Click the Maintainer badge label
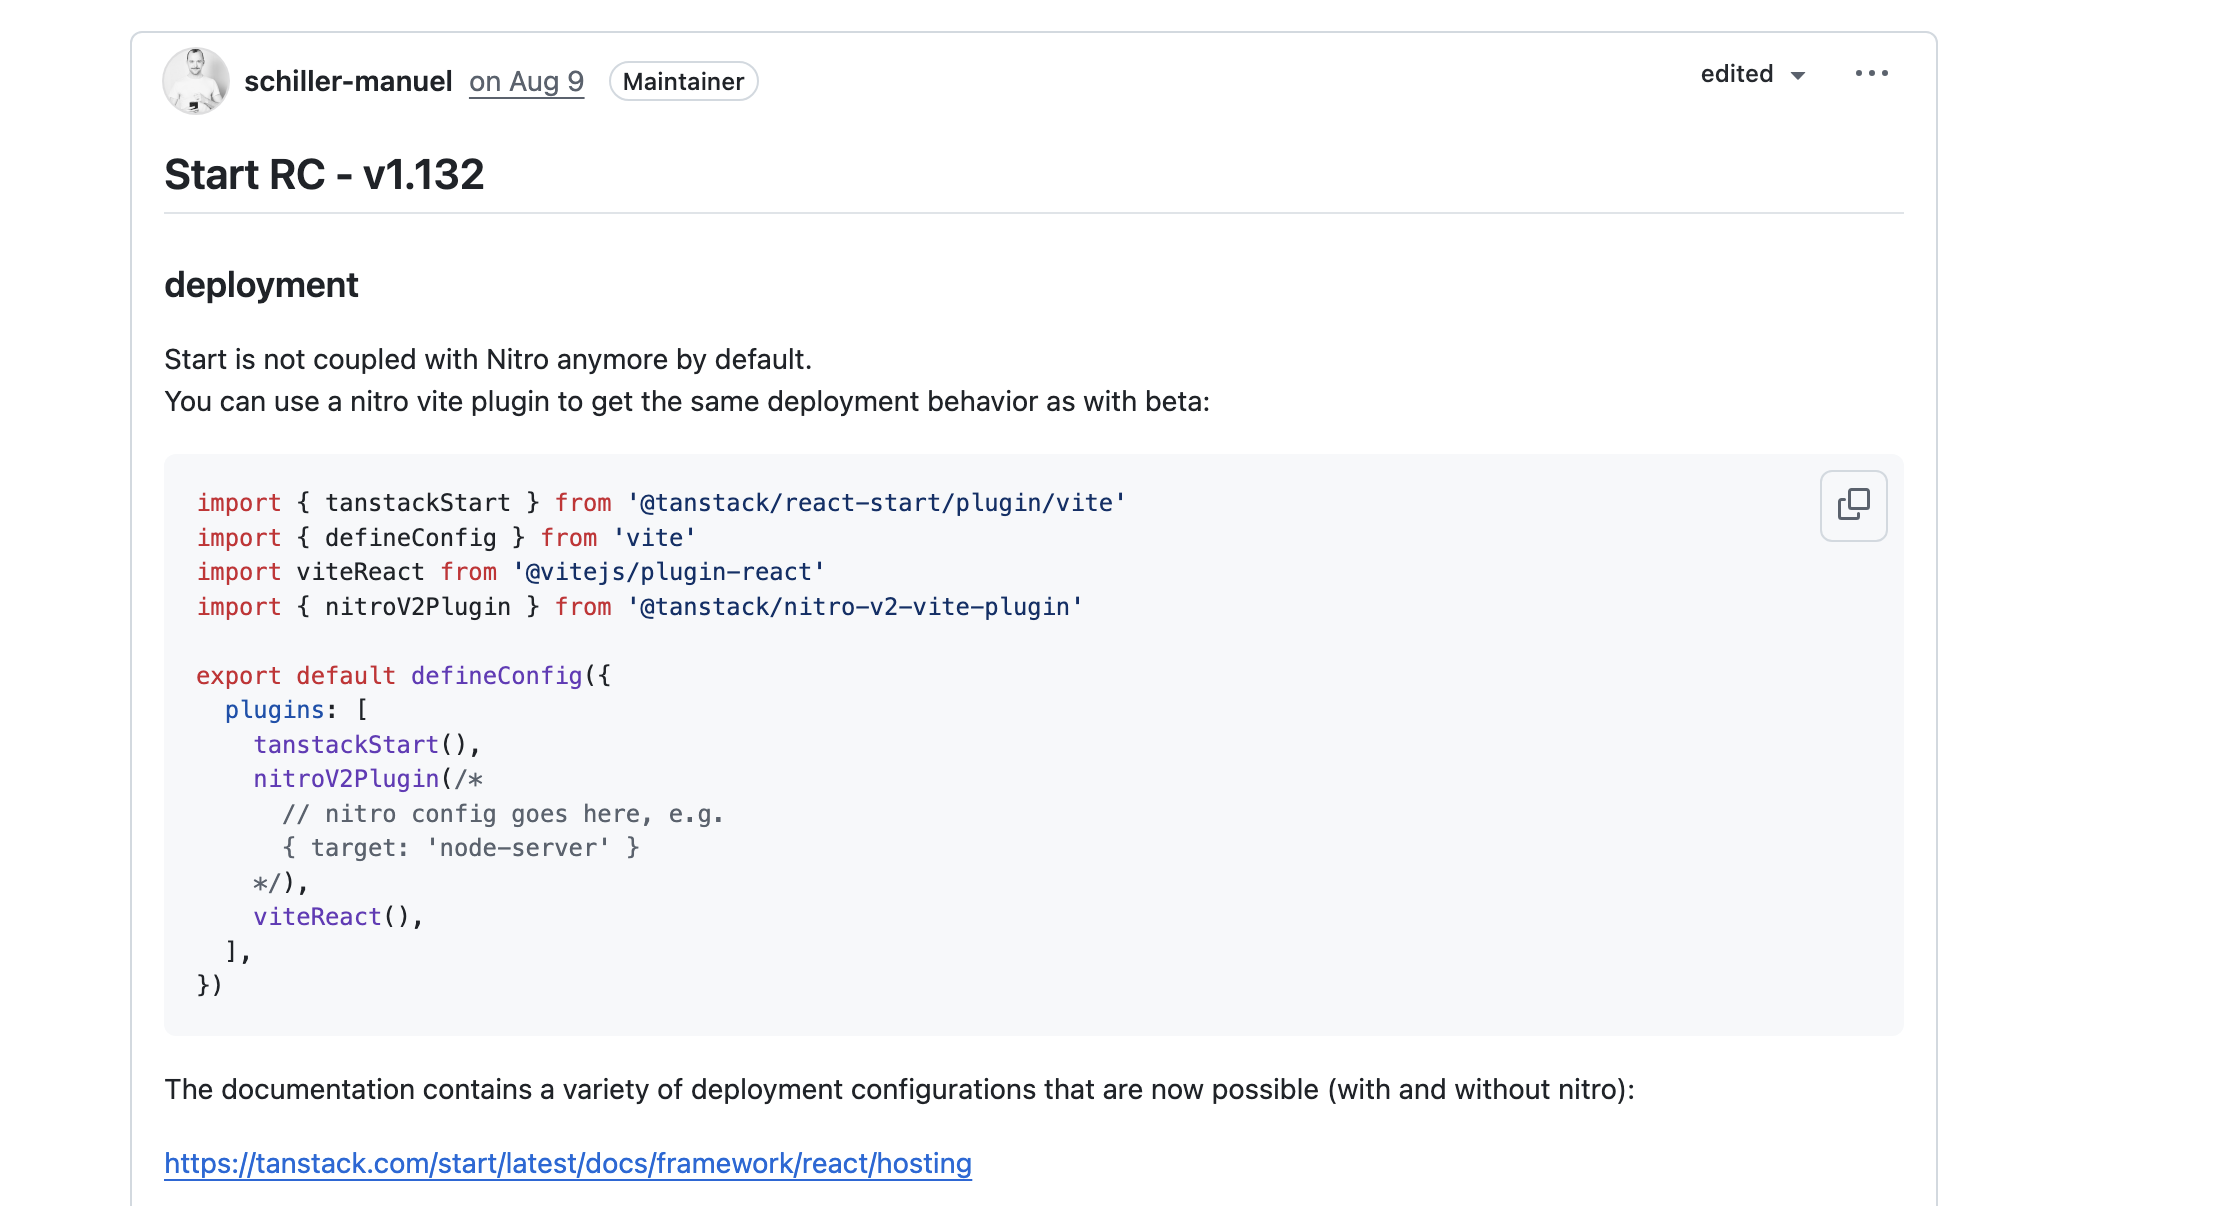The image size is (2214, 1206). point(683,82)
